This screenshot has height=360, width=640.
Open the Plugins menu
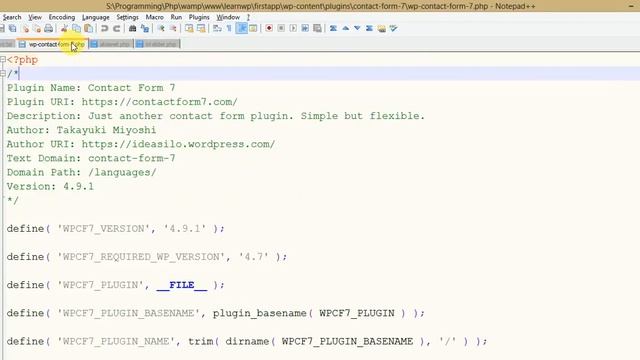pyautogui.click(x=199, y=17)
